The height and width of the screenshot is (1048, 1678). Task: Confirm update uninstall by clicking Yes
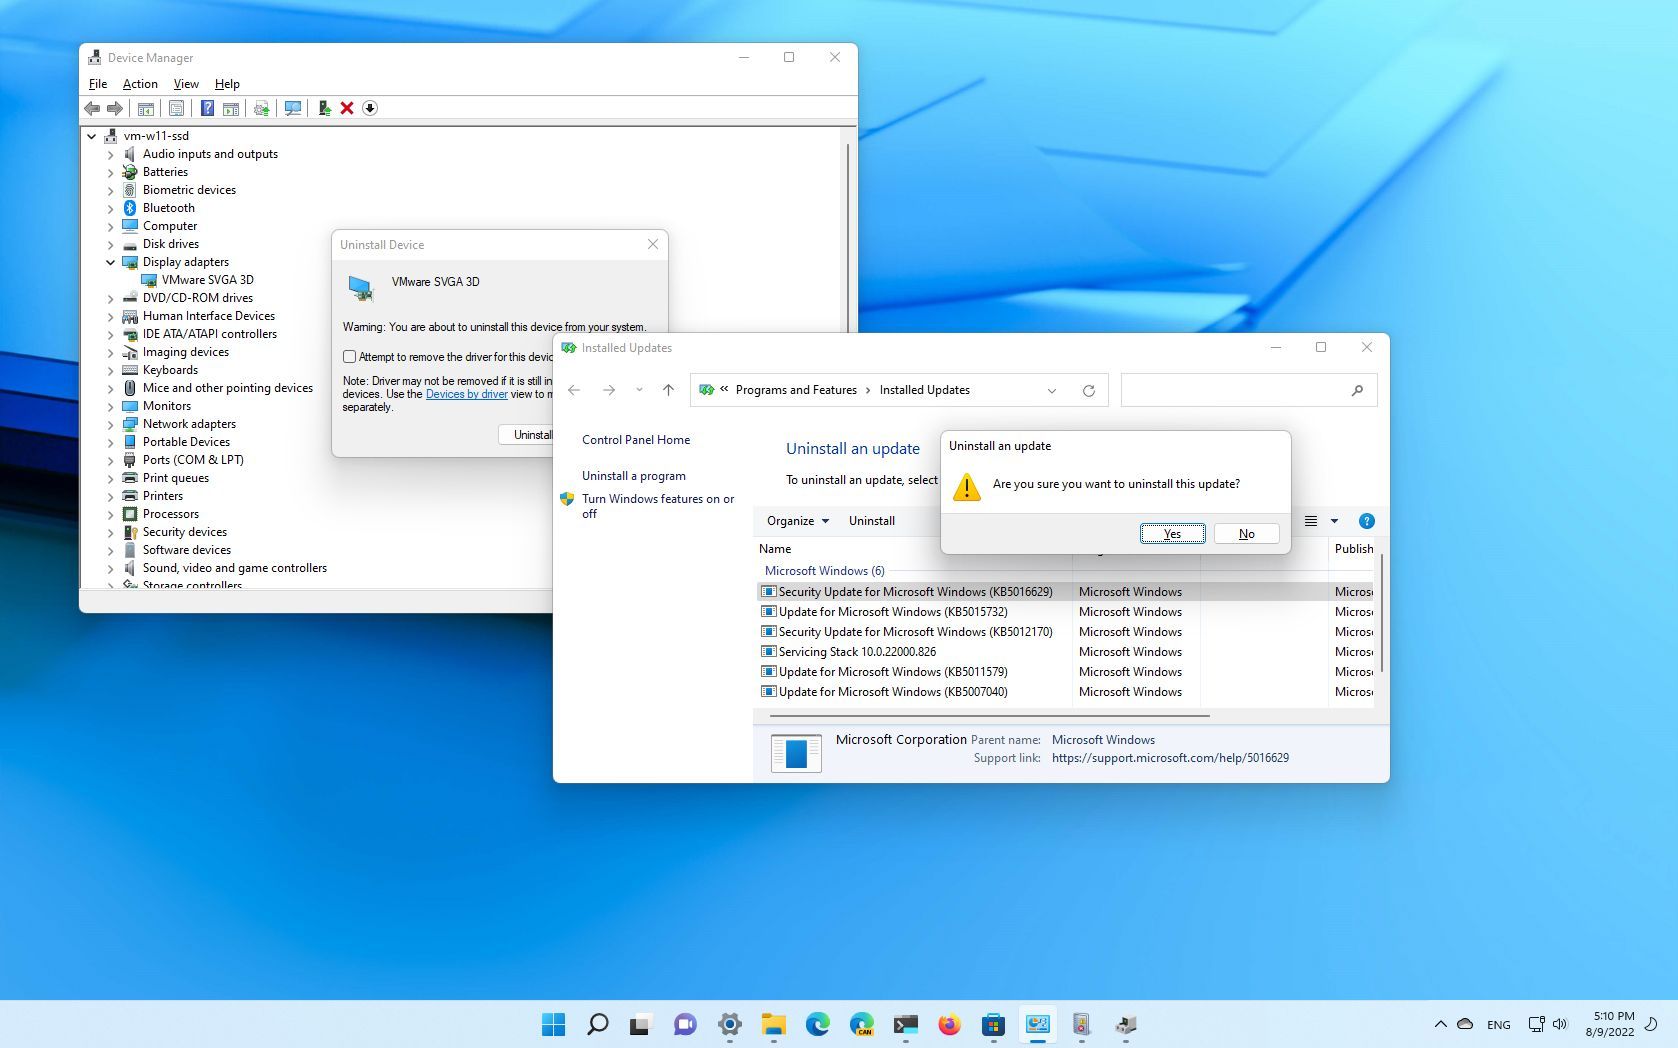click(x=1172, y=533)
